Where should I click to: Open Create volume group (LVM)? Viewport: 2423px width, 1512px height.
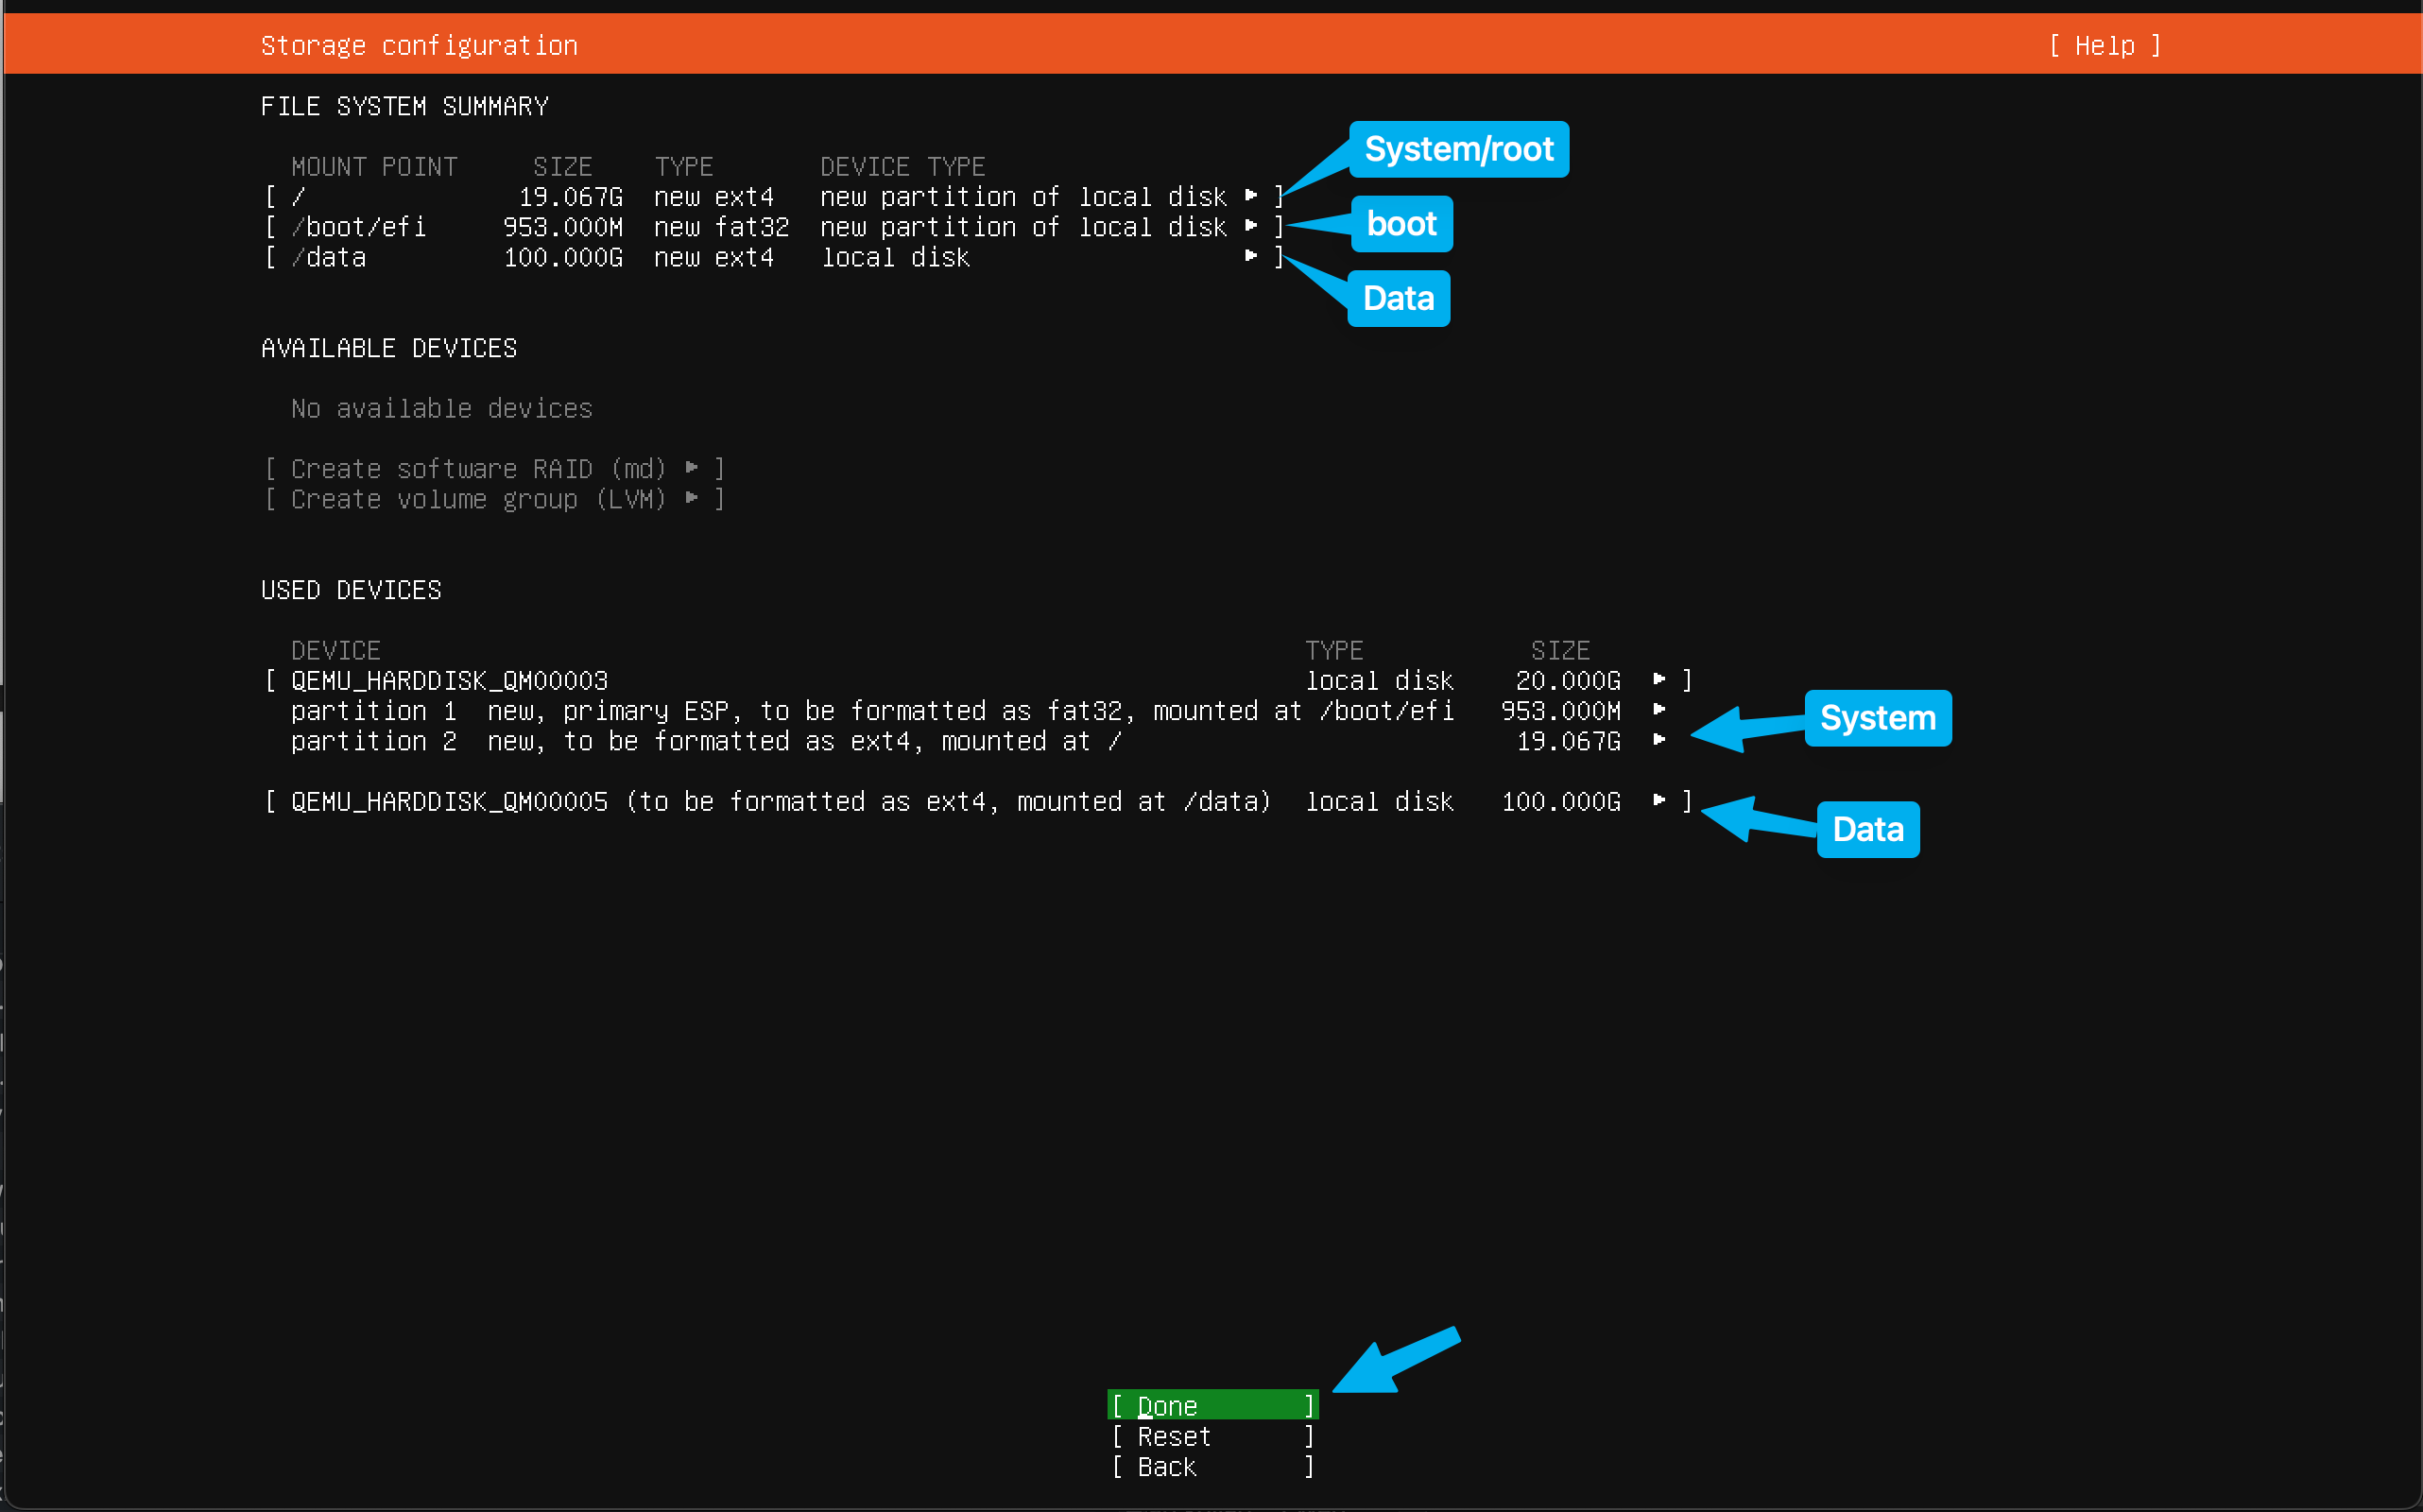coord(480,499)
